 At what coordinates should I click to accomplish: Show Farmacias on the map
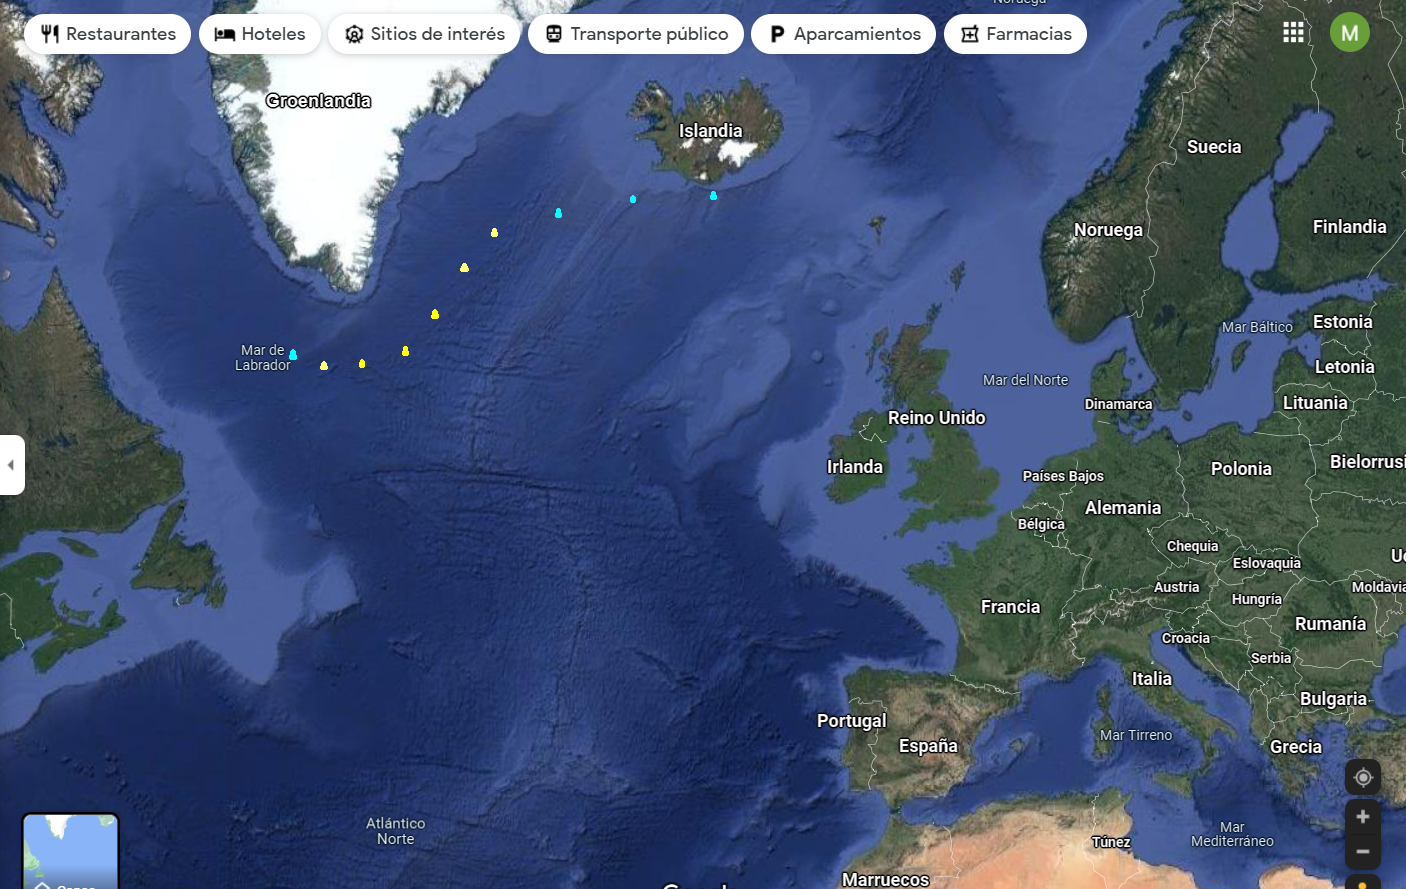(x=1015, y=34)
